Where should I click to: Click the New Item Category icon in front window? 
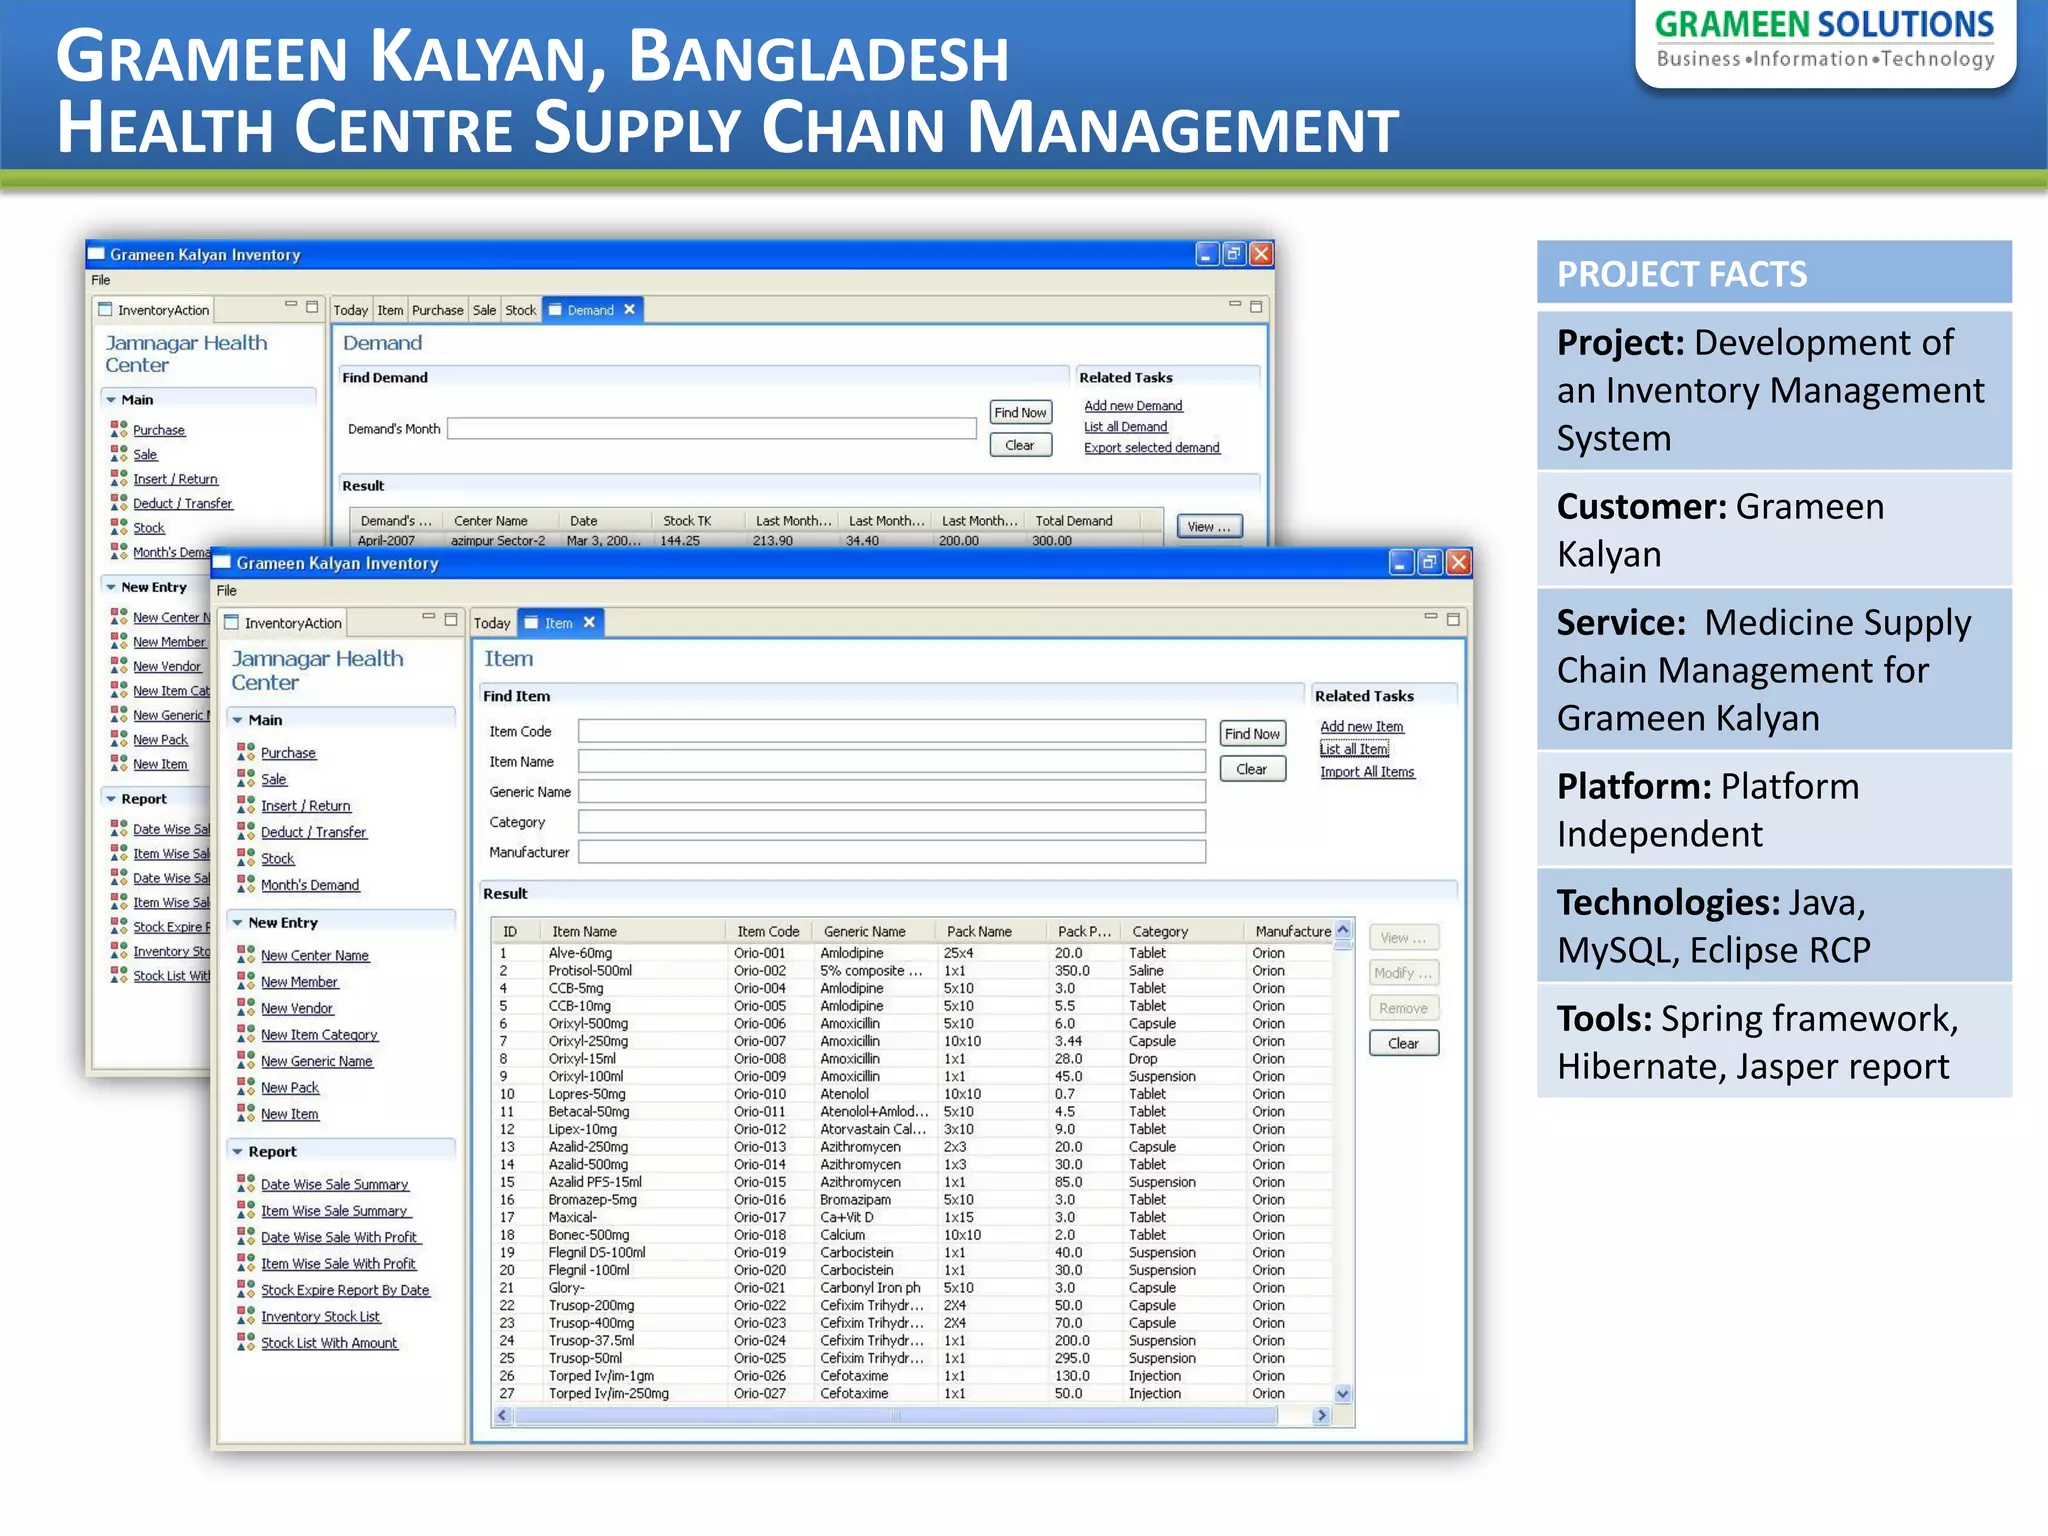245,1034
